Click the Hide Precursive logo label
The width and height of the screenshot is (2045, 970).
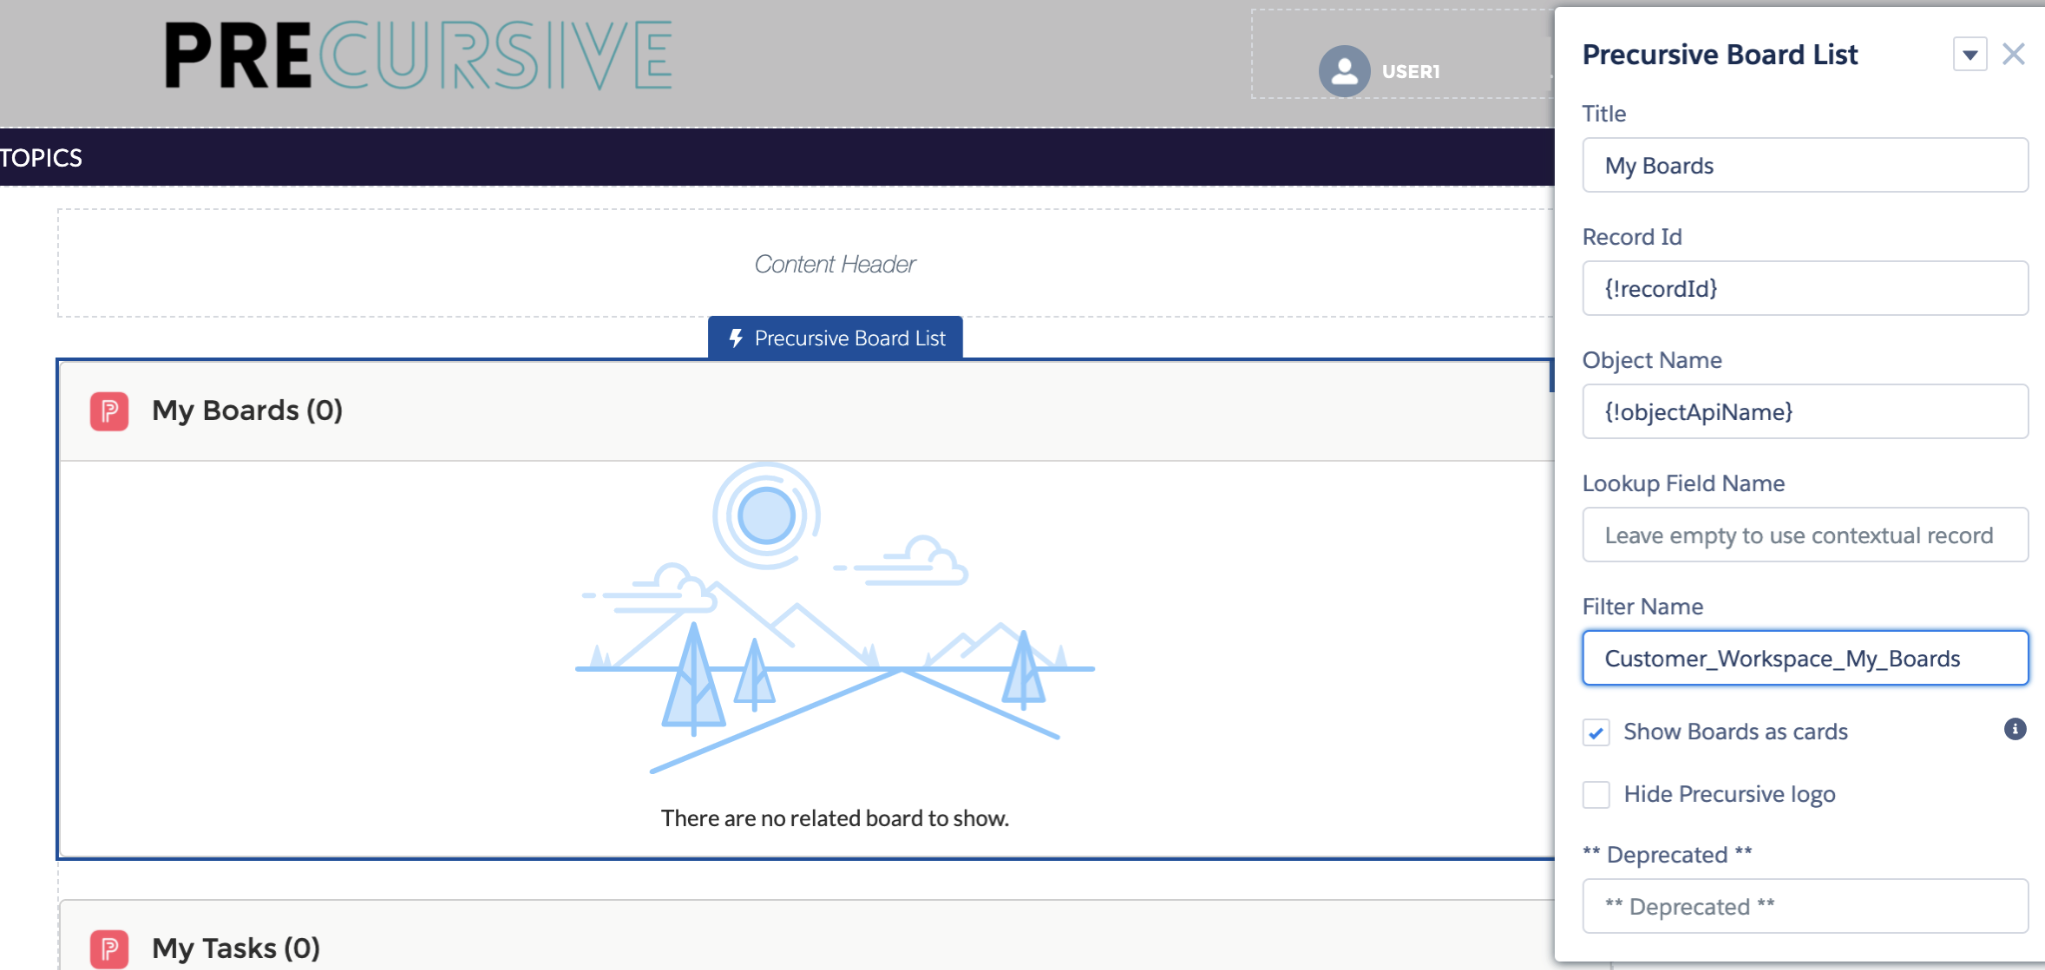click(x=1730, y=794)
